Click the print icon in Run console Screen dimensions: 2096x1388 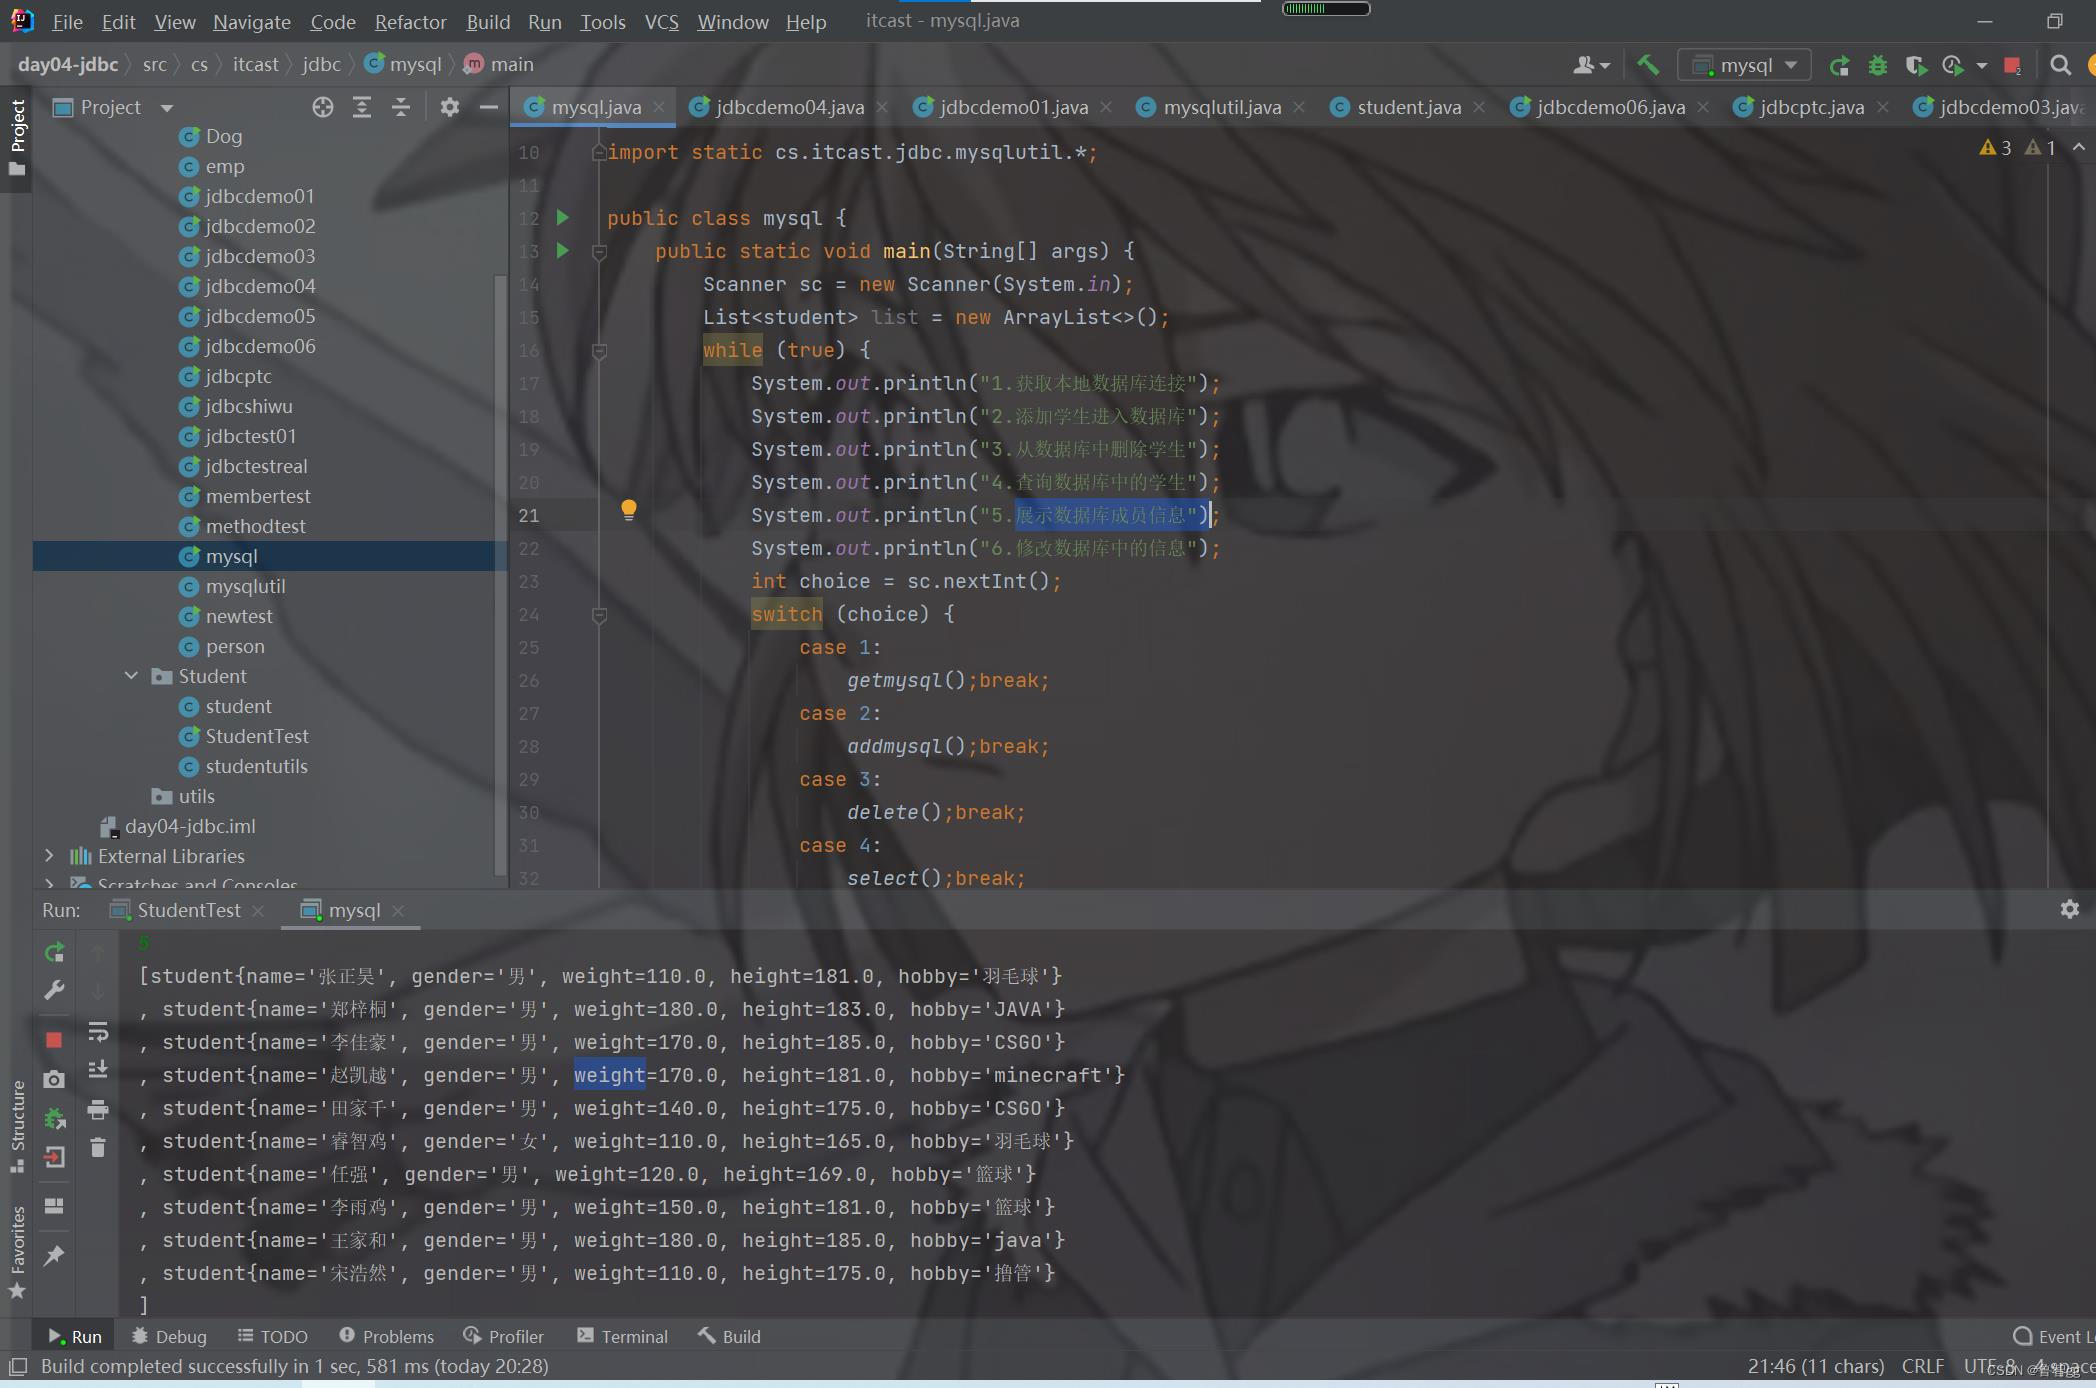click(x=98, y=1109)
